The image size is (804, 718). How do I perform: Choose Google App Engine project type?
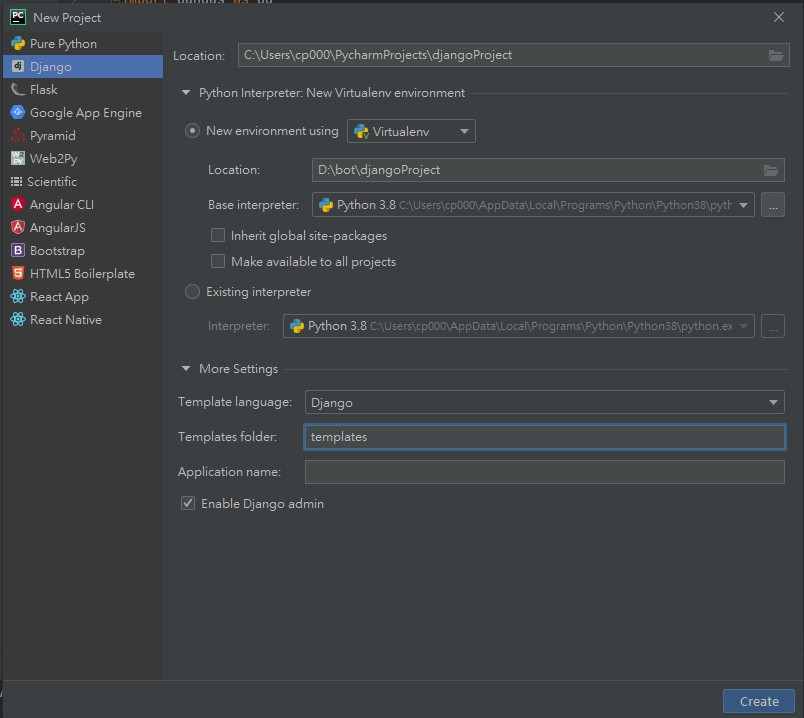point(83,112)
